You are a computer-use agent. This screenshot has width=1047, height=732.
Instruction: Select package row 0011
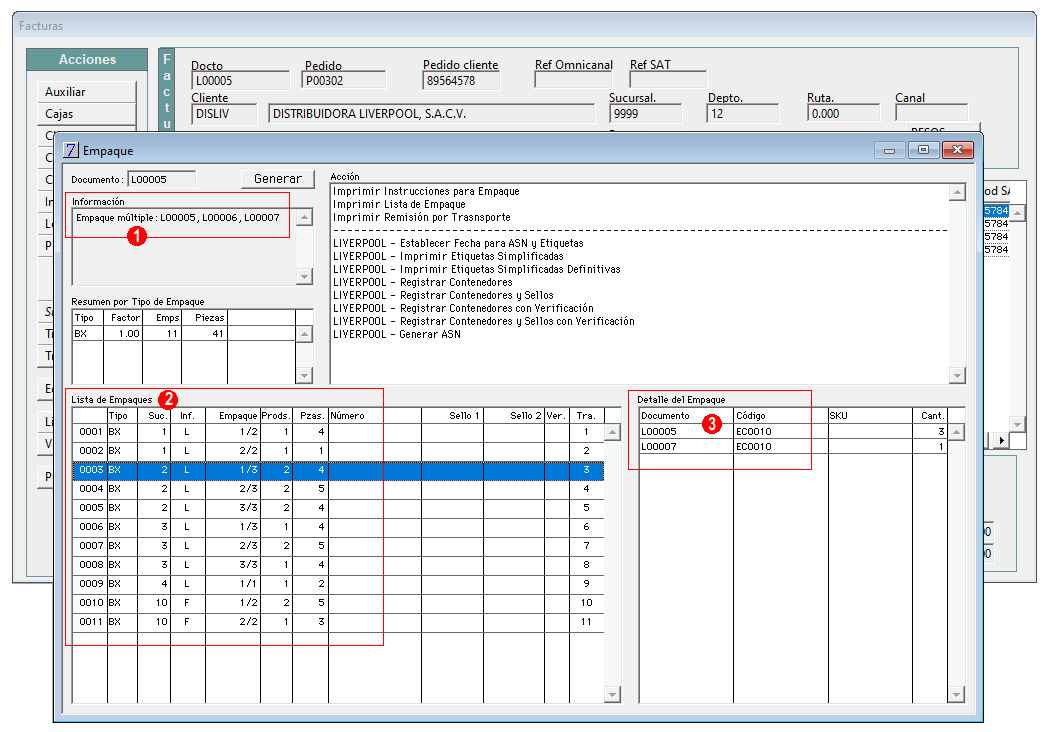338,622
